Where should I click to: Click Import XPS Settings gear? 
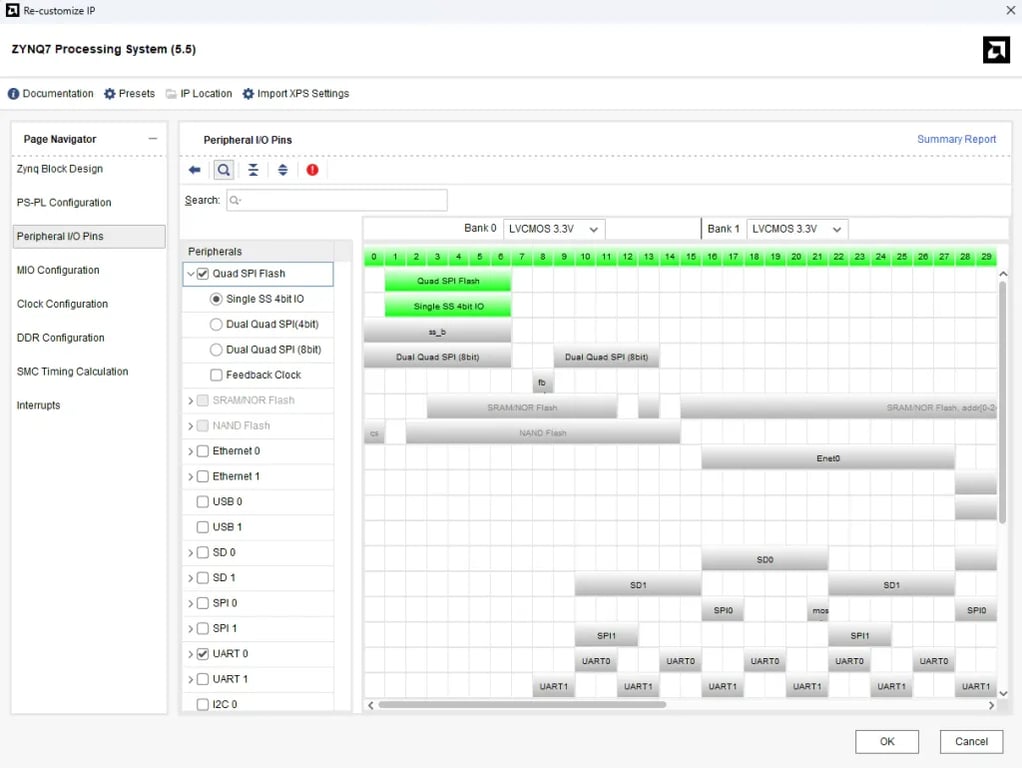point(248,94)
